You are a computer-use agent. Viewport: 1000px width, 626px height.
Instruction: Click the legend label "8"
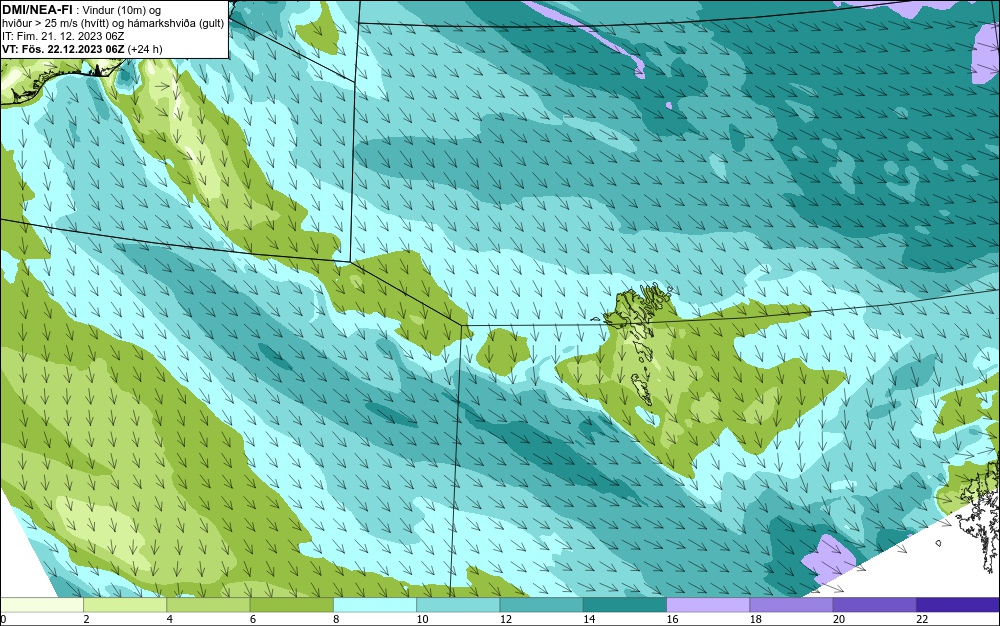click(336, 619)
